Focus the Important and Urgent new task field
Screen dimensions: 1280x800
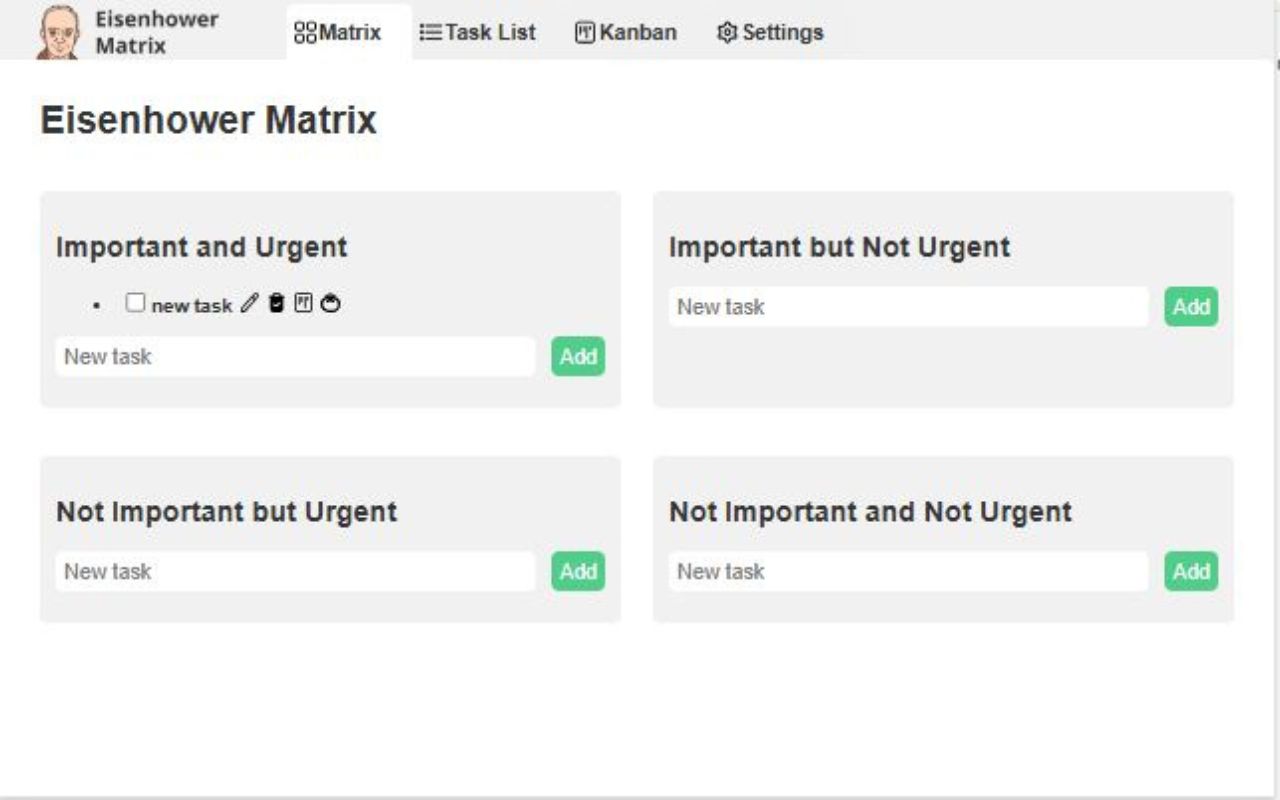click(295, 357)
